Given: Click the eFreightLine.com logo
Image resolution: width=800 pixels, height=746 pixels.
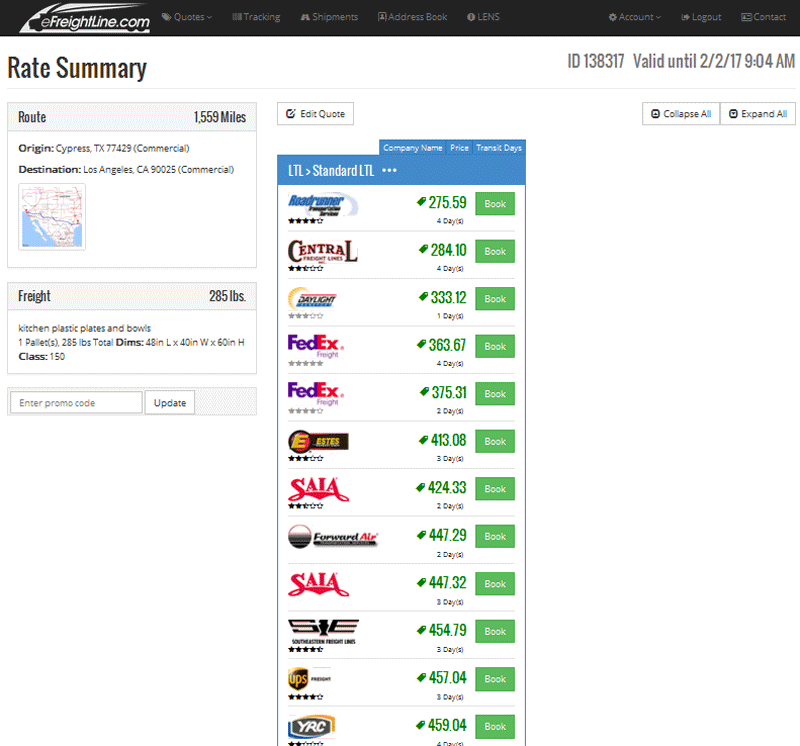Looking at the screenshot, I should point(85,18).
